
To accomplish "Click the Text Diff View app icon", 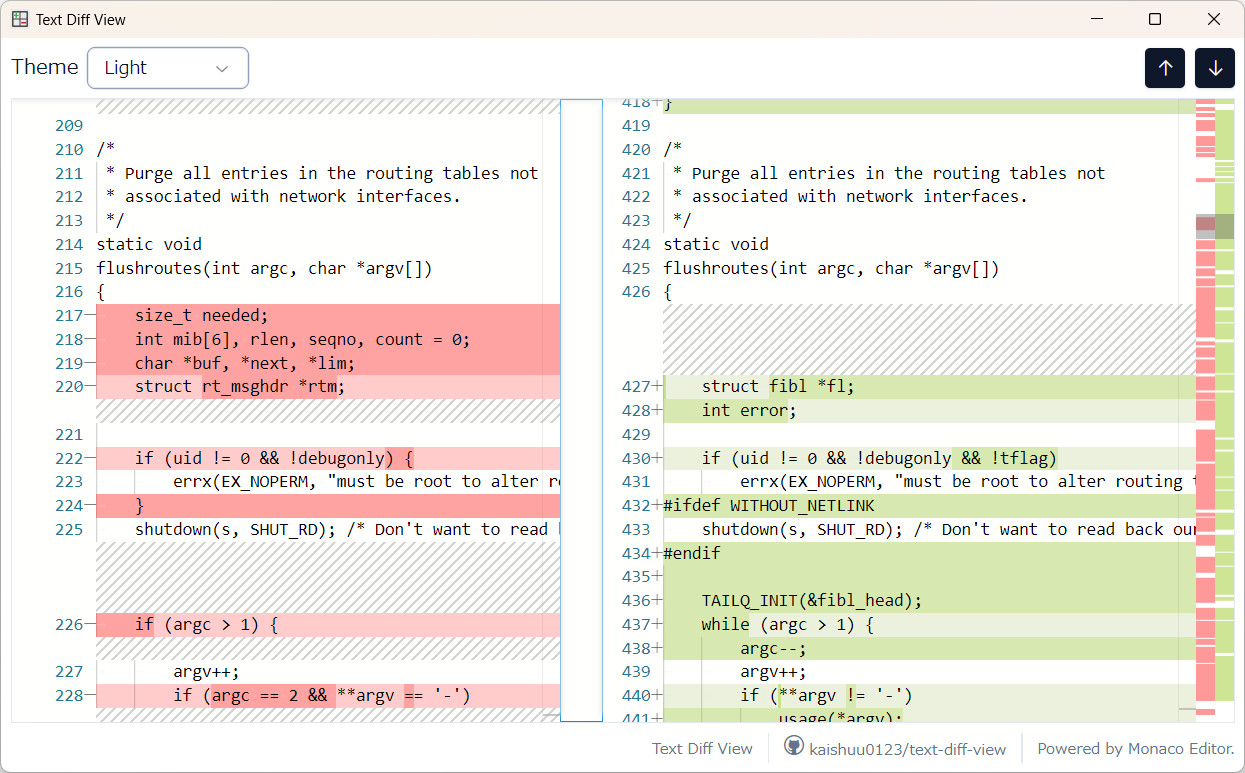I will 20,19.
